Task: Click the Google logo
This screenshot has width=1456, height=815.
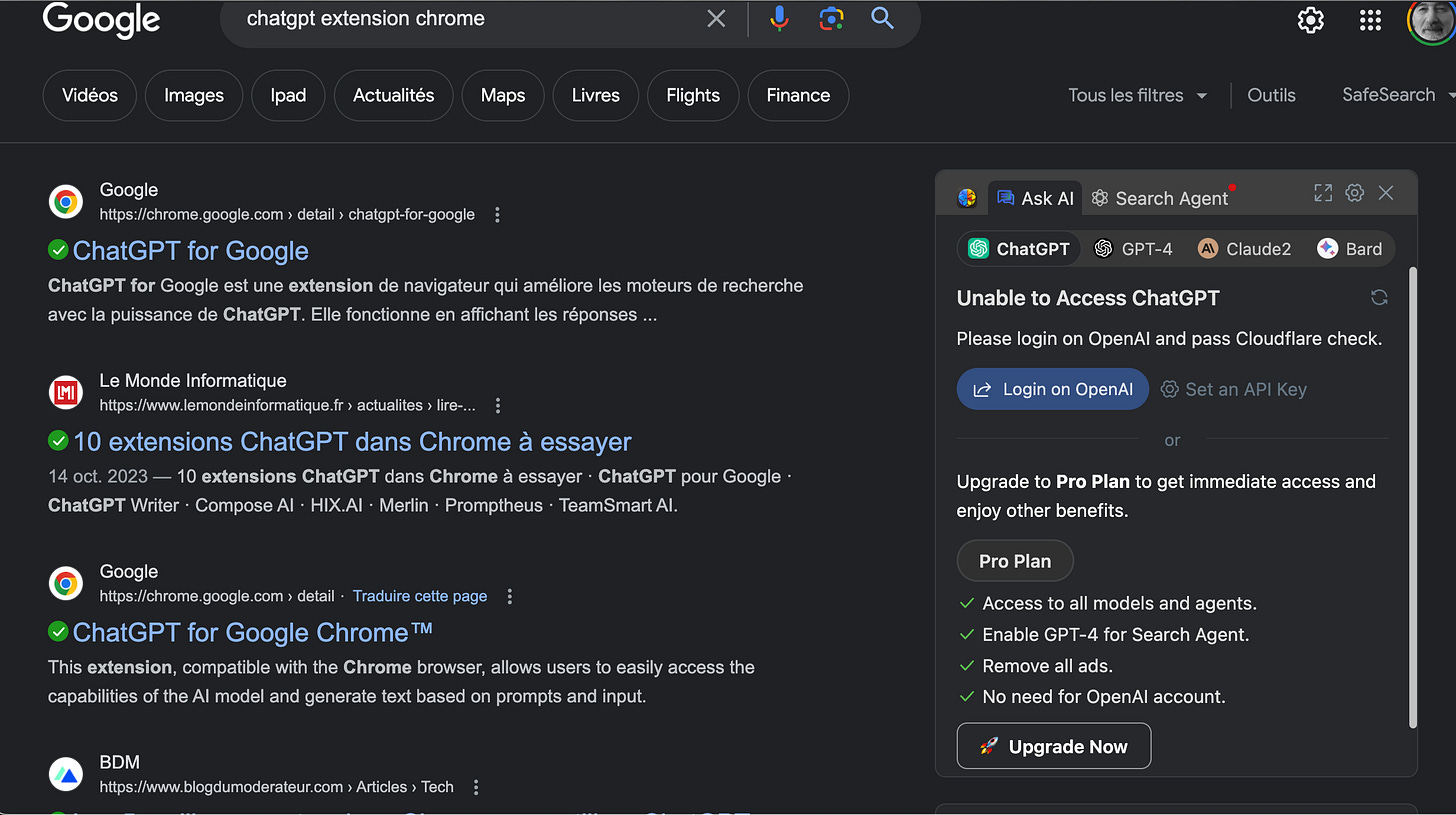Action: click(102, 20)
